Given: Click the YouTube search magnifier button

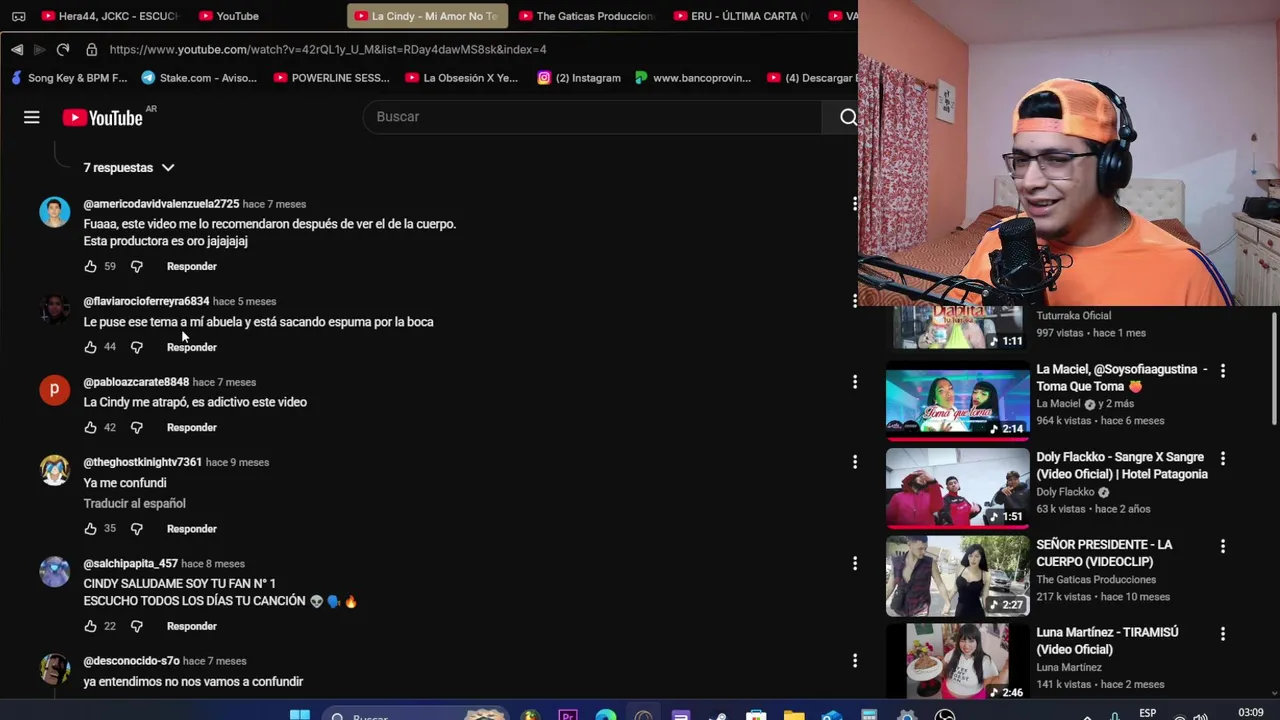Looking at the screenshot, I should (x=848, y=117).
